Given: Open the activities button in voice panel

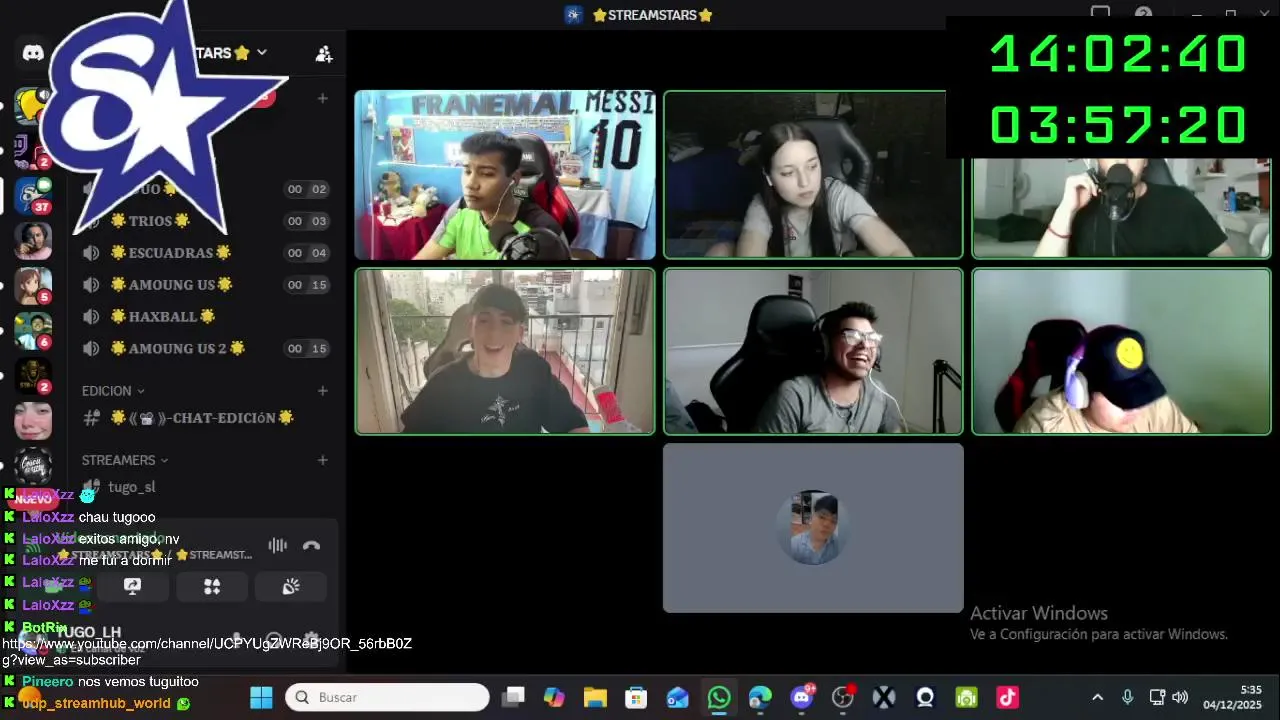Looking at the screenshot, I should (212, 587).
